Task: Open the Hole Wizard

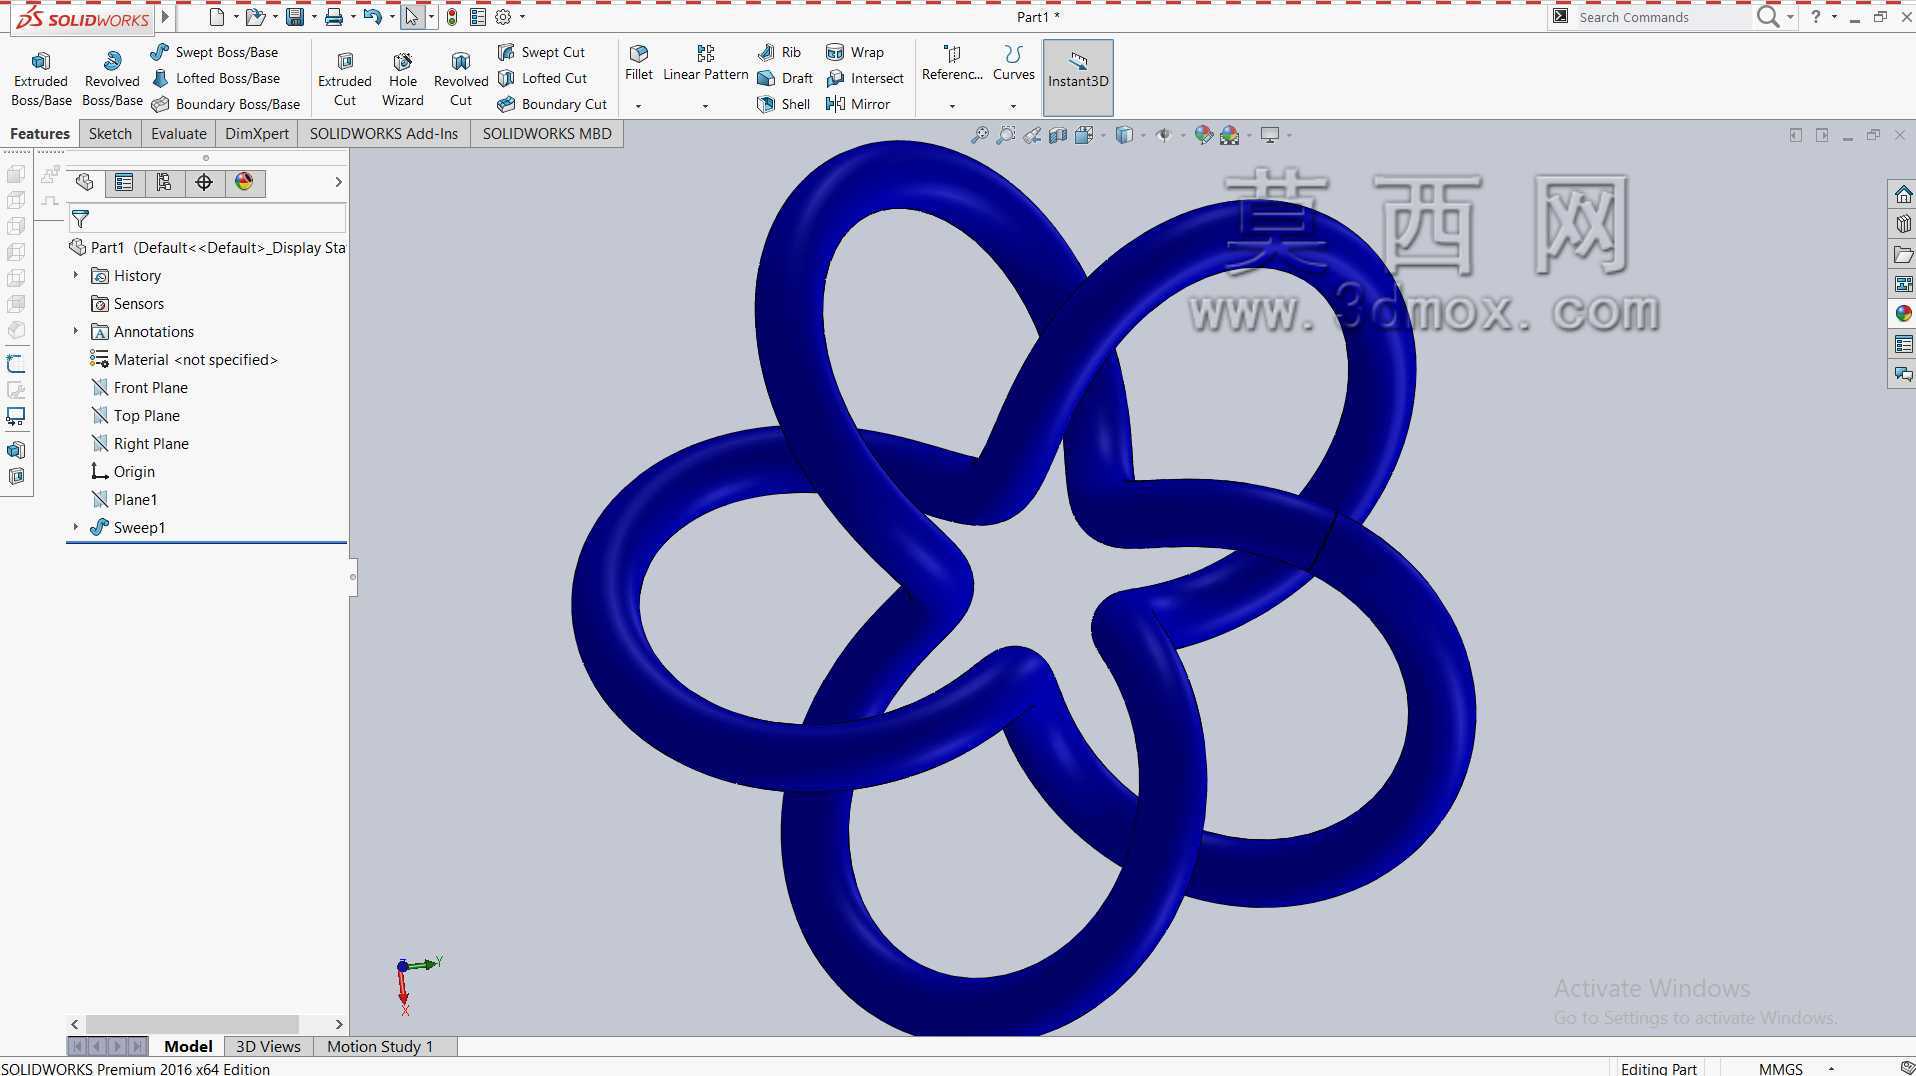Action: (403, 79)
